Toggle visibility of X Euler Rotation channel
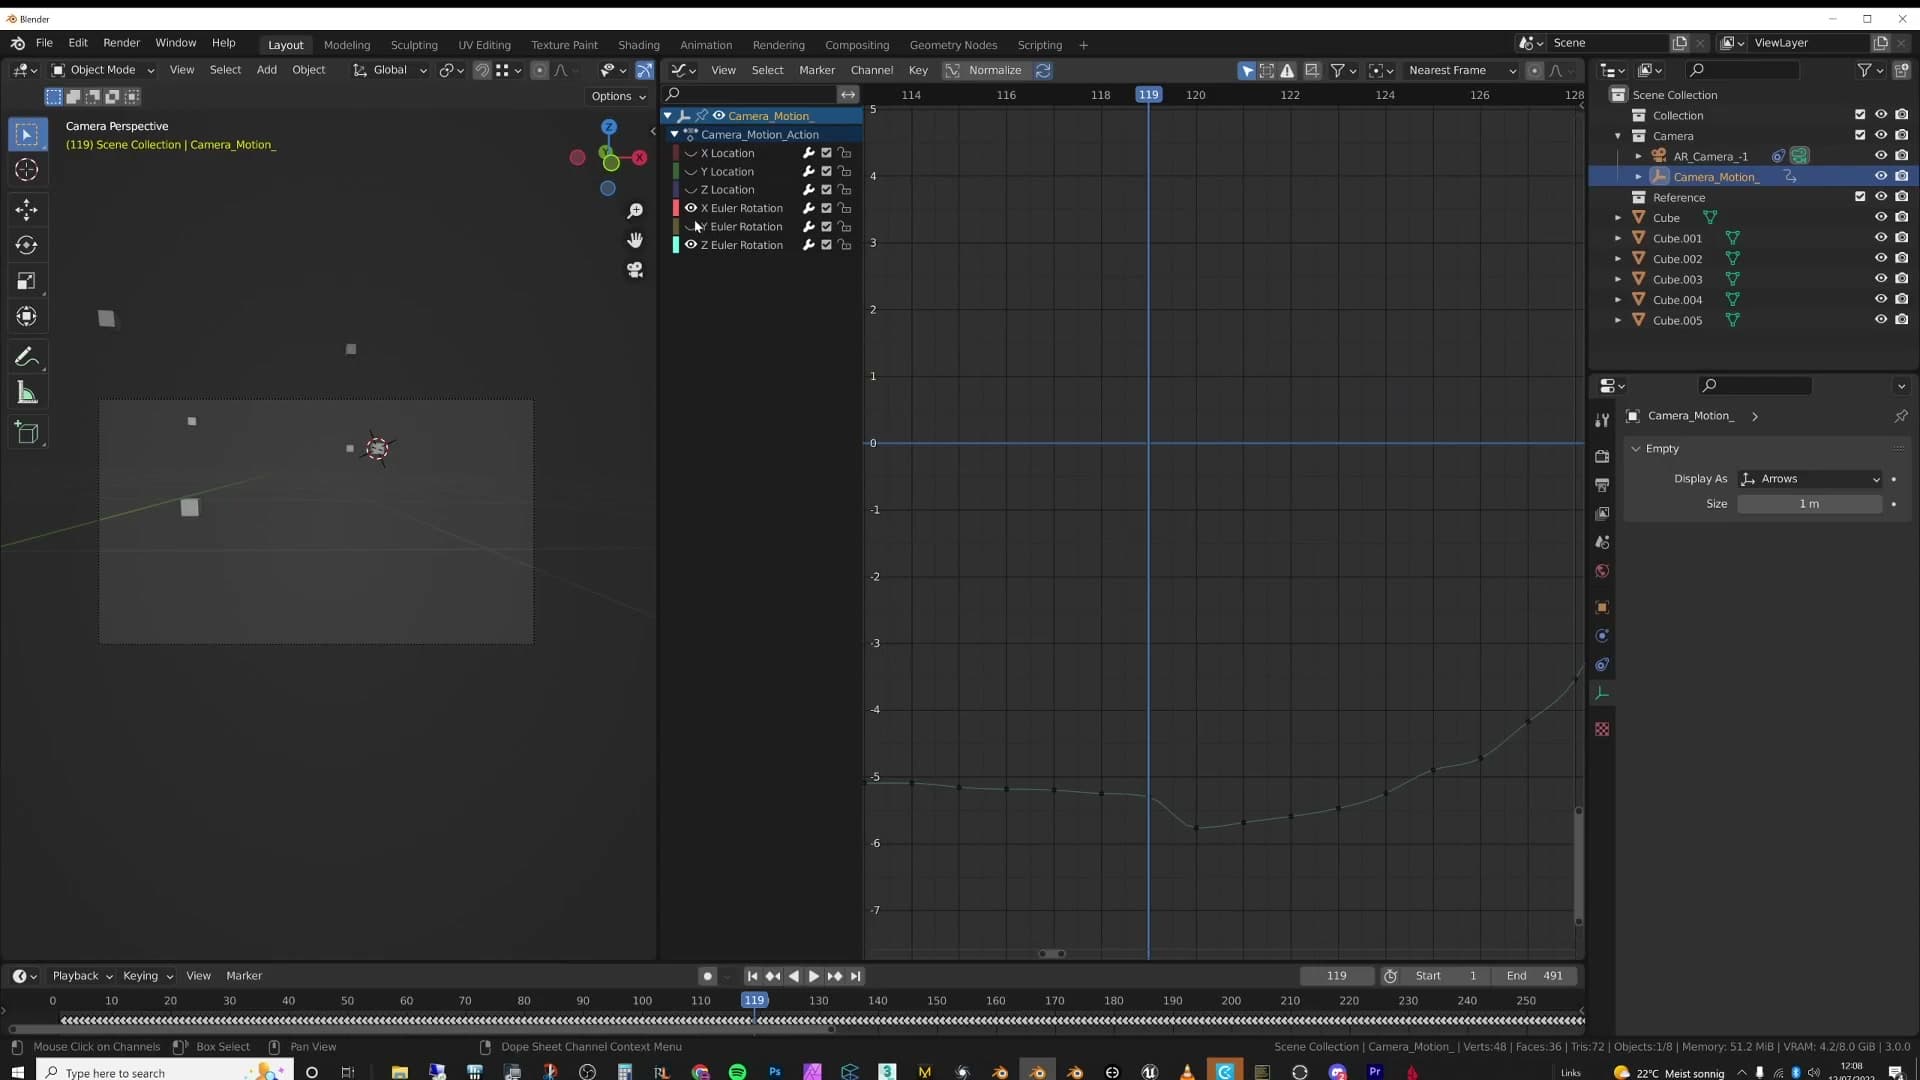The image size is (1920, 1080). coord(690,208)
